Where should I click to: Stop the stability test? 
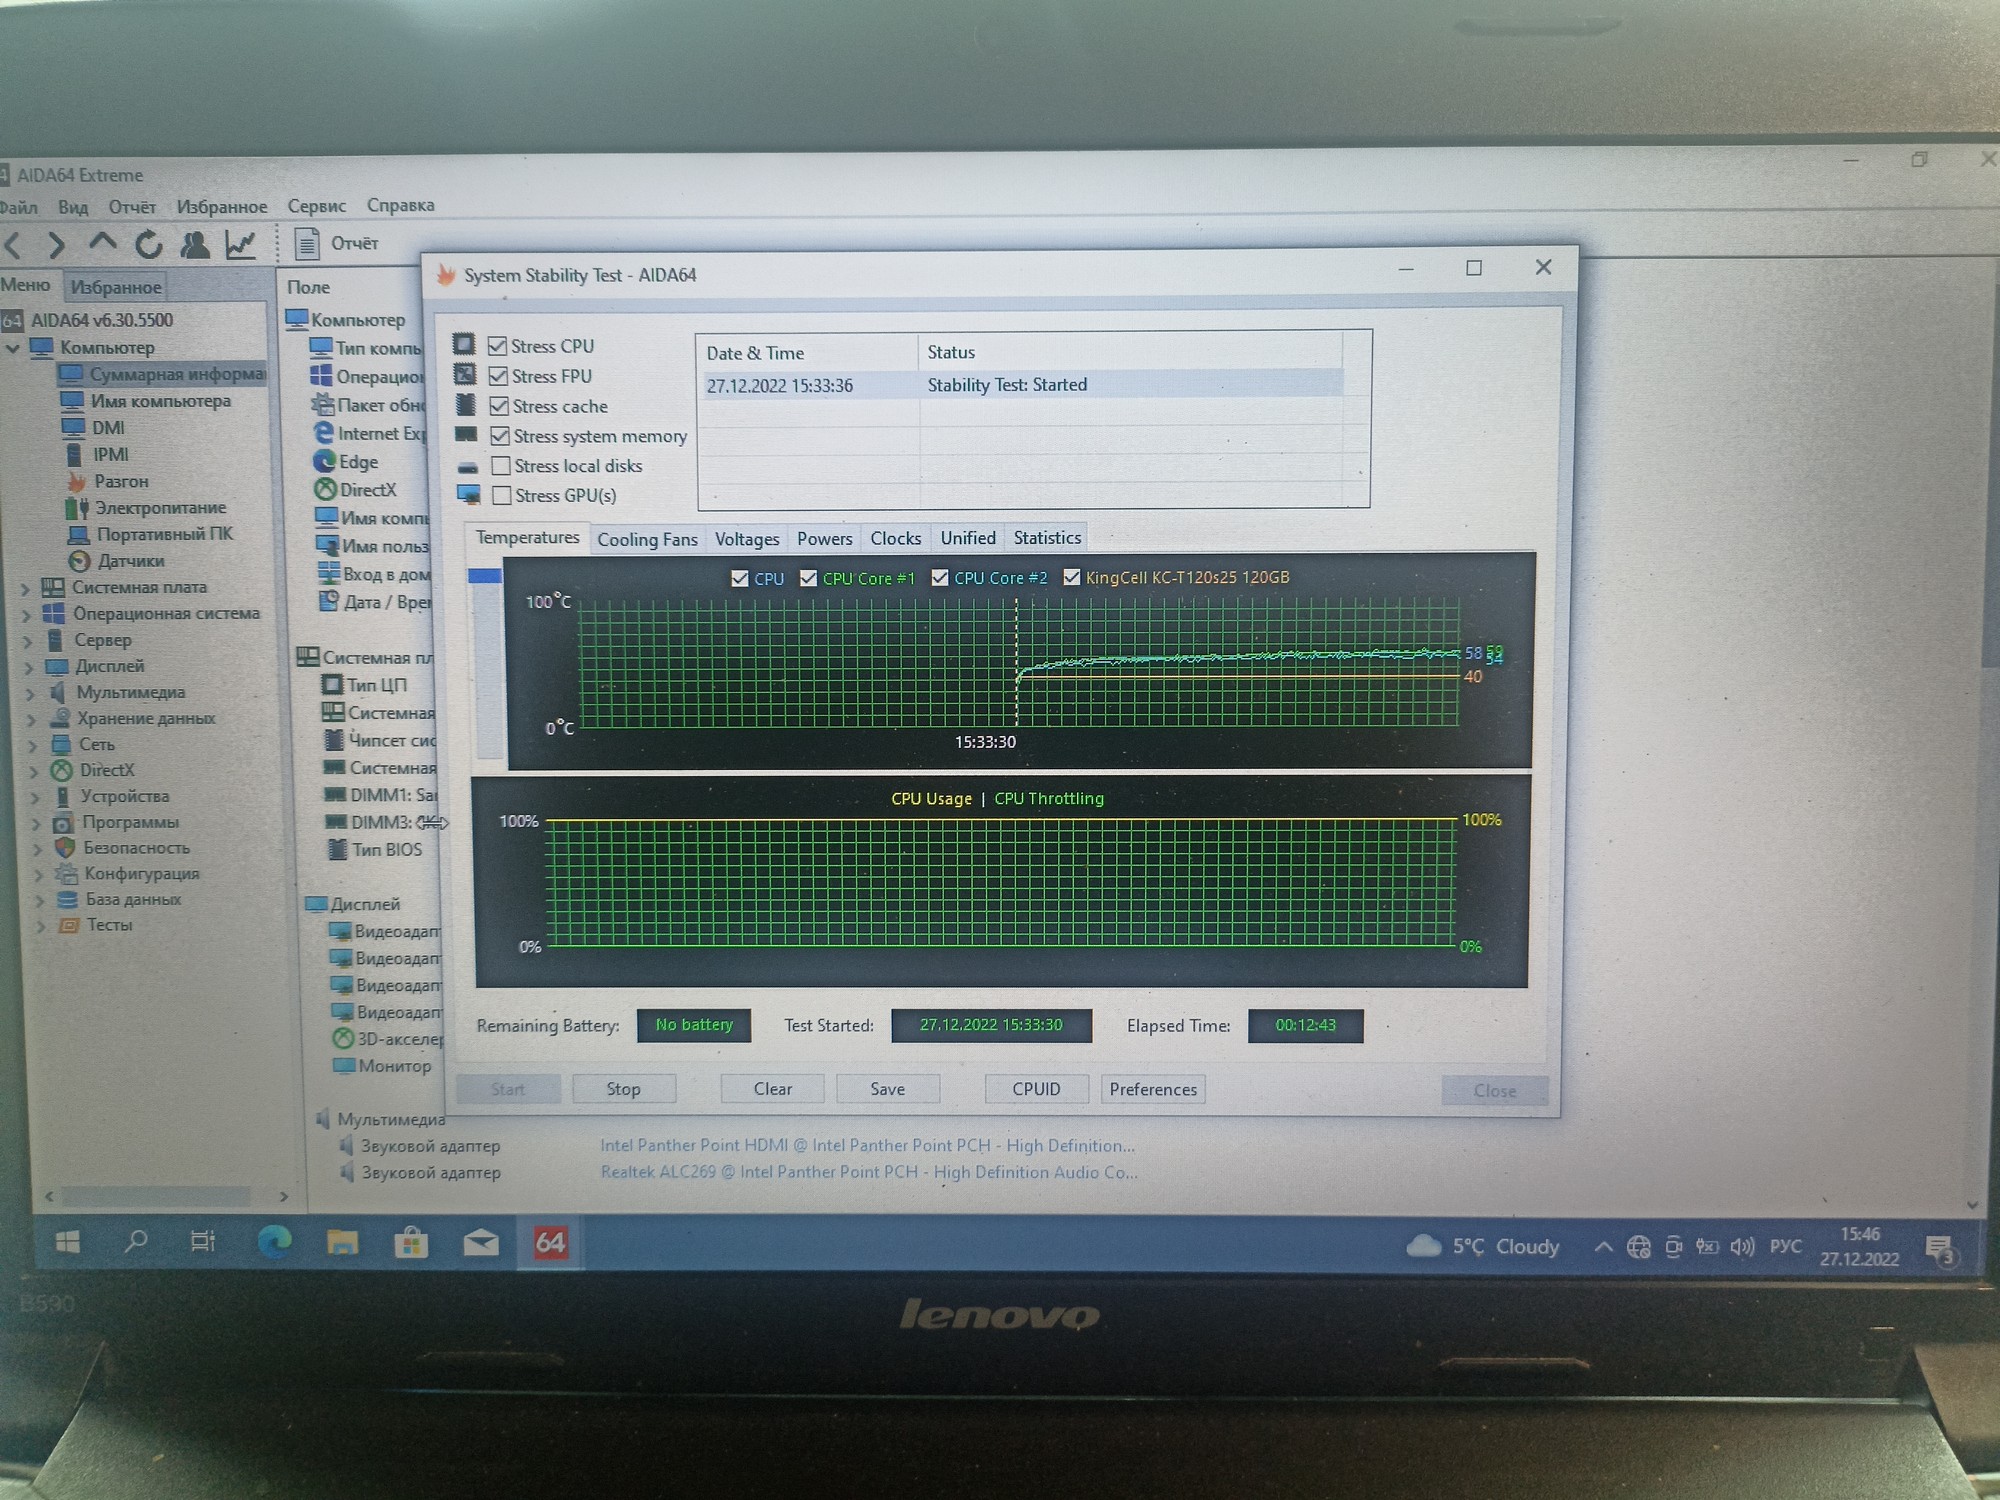click(623, 1089)
